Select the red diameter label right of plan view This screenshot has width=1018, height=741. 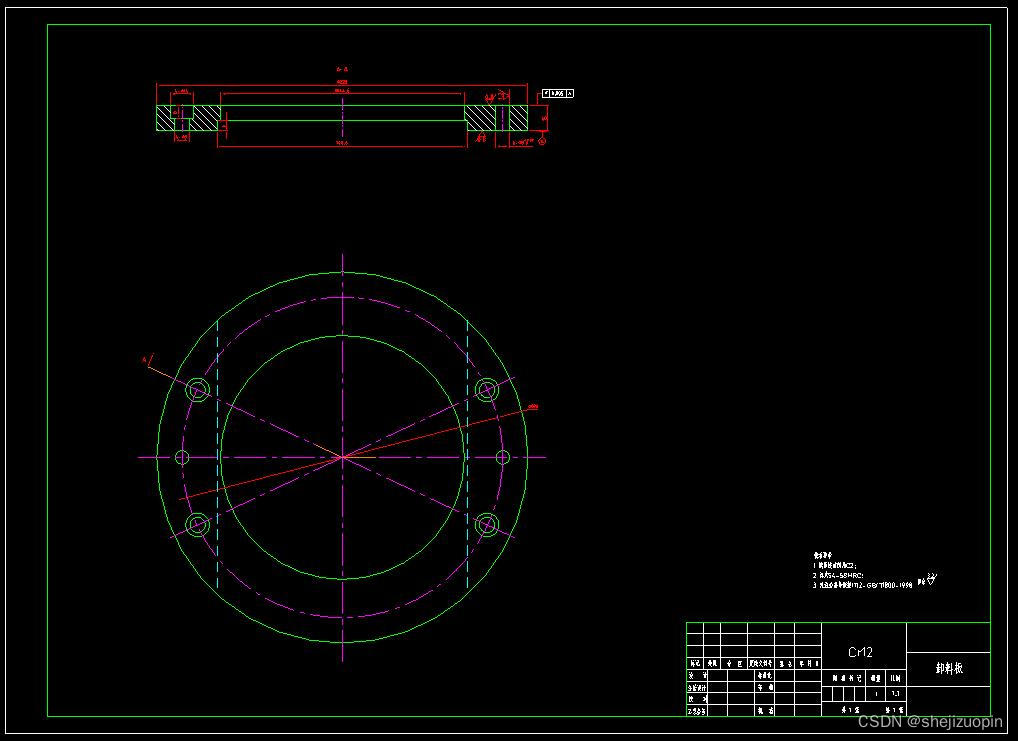(533, 407)
